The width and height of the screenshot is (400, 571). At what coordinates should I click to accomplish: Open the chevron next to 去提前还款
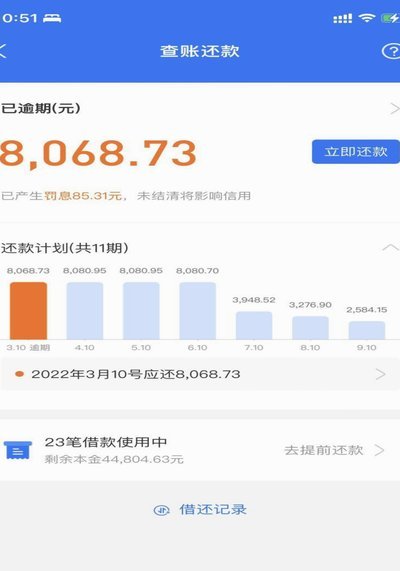(379, 450)
